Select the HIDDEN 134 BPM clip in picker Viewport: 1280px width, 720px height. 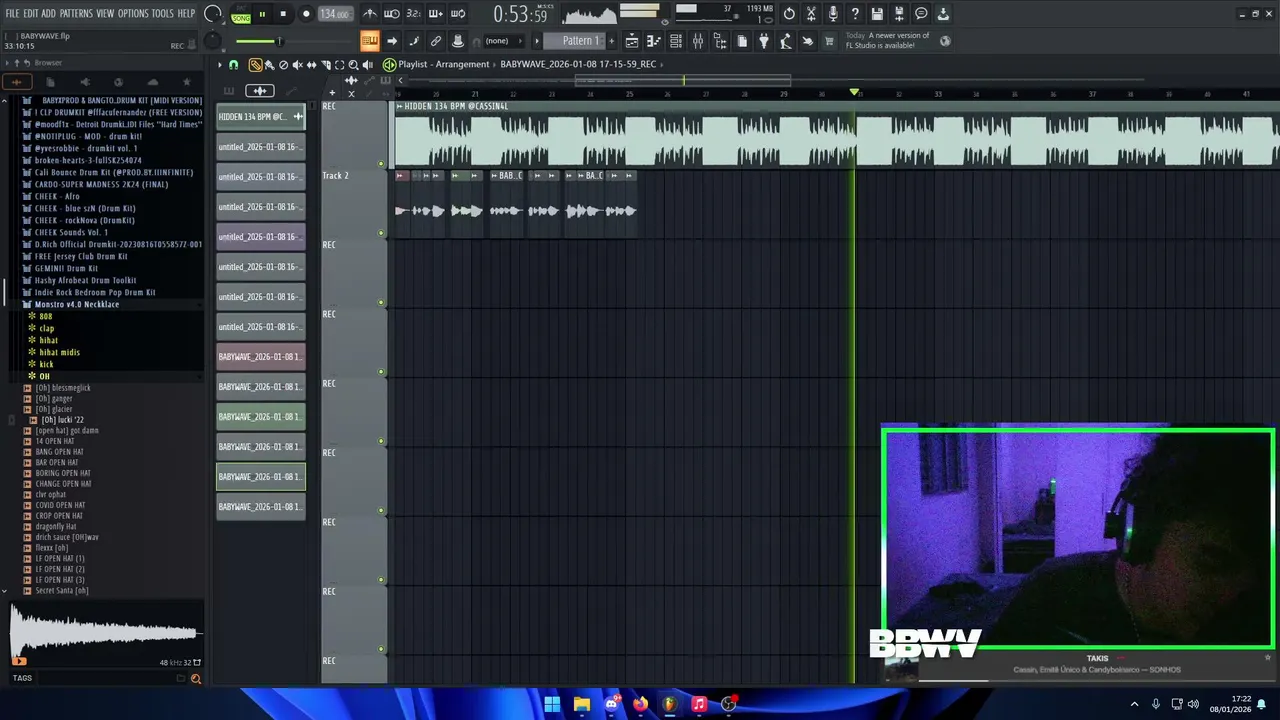(261, 117)
